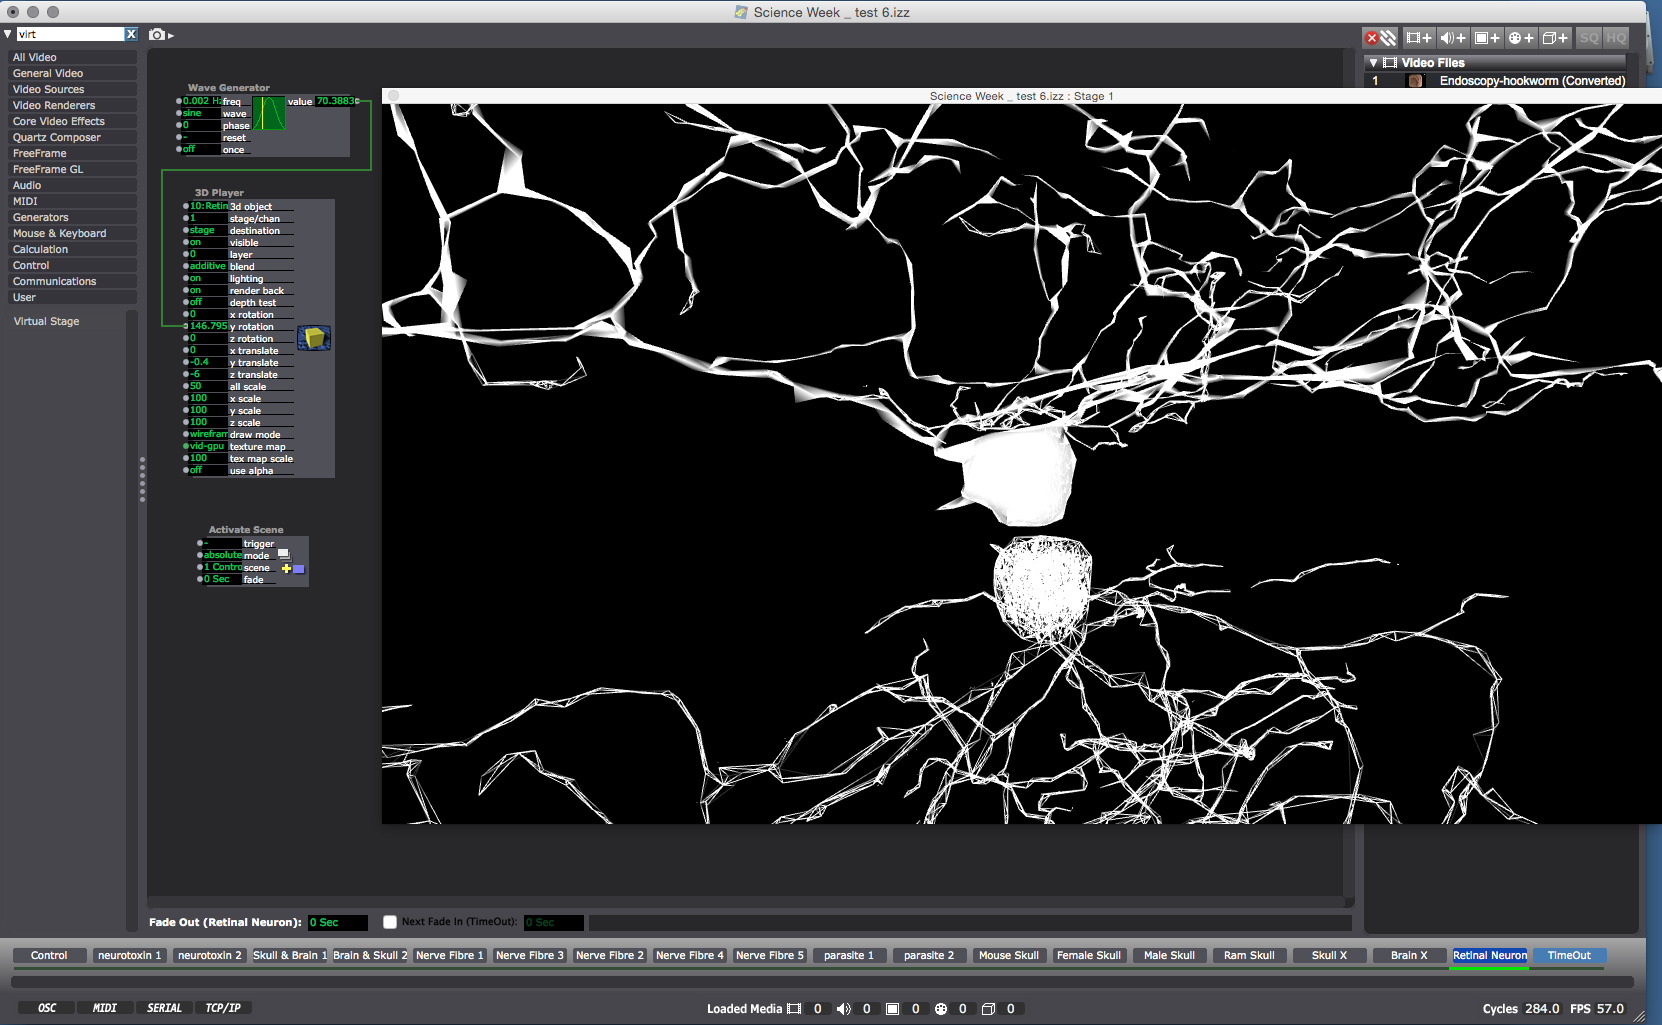Change the 'vid-gpu' texture map value
1662x1025 pixels.
209,446
